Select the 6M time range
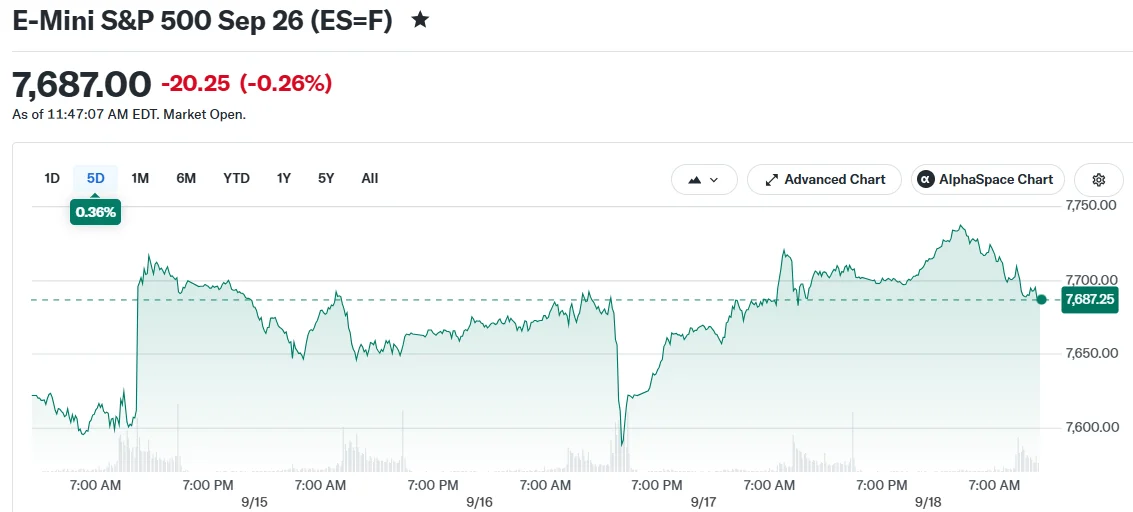The image size is (1133, 512). [x=186, y=178]
